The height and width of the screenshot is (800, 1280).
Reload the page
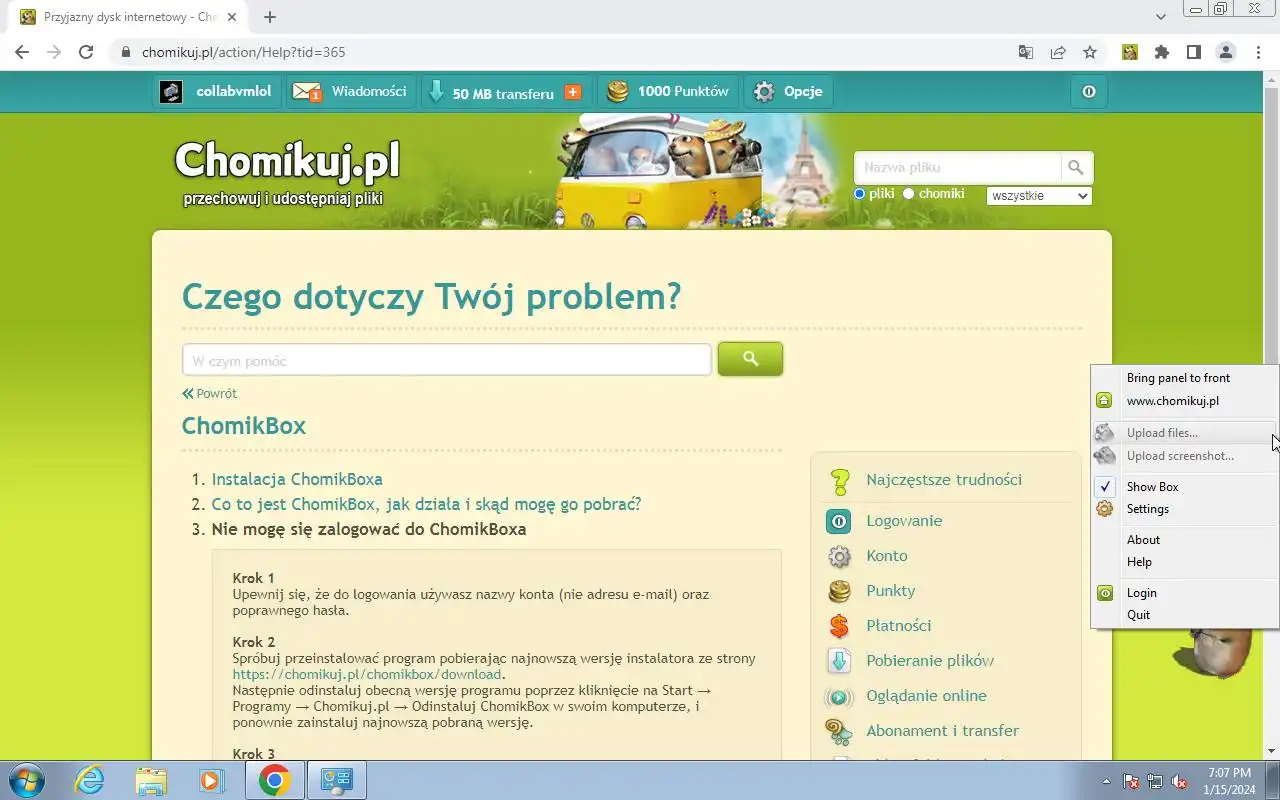tap(86, 52)
